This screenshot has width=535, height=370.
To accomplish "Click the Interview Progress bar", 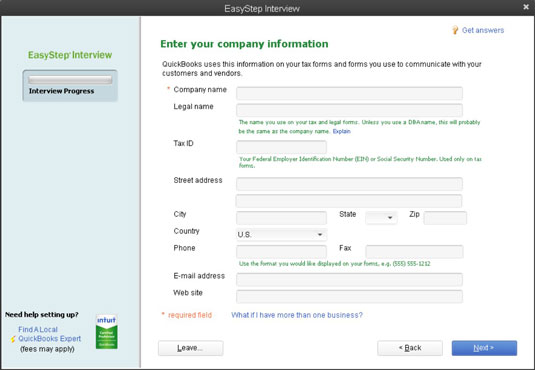I will (x=70, y=80).
